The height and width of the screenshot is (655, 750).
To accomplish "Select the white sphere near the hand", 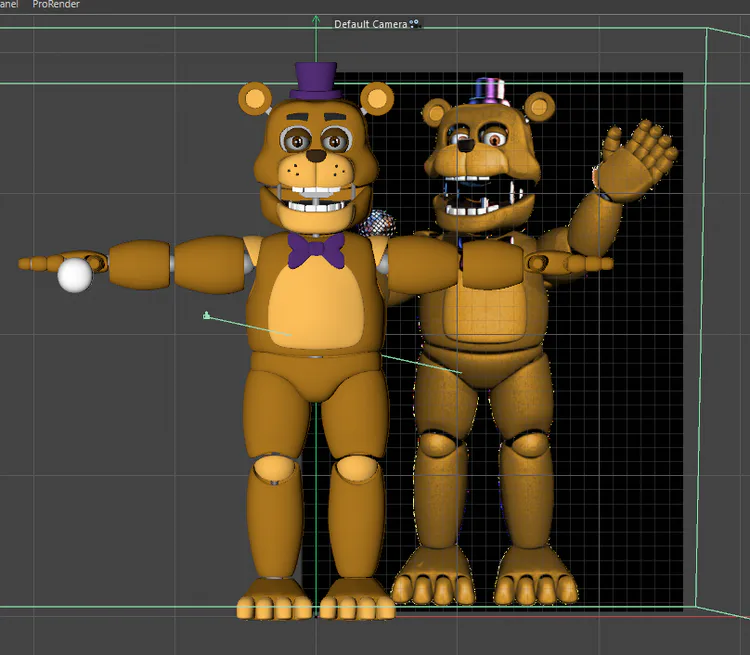I will [x=75, y=275].
